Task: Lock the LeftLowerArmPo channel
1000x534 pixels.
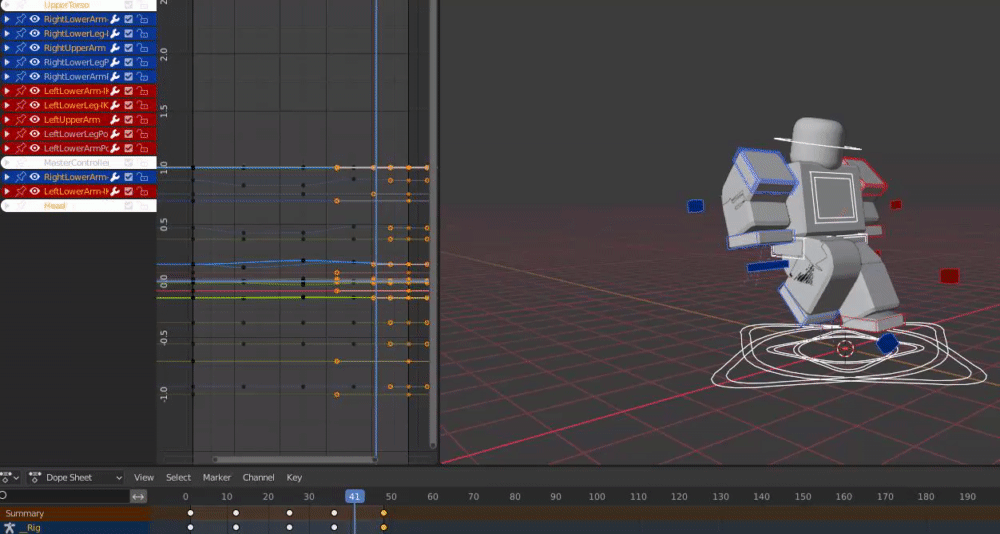Action: pyautogui.click(x=143, y=148)
